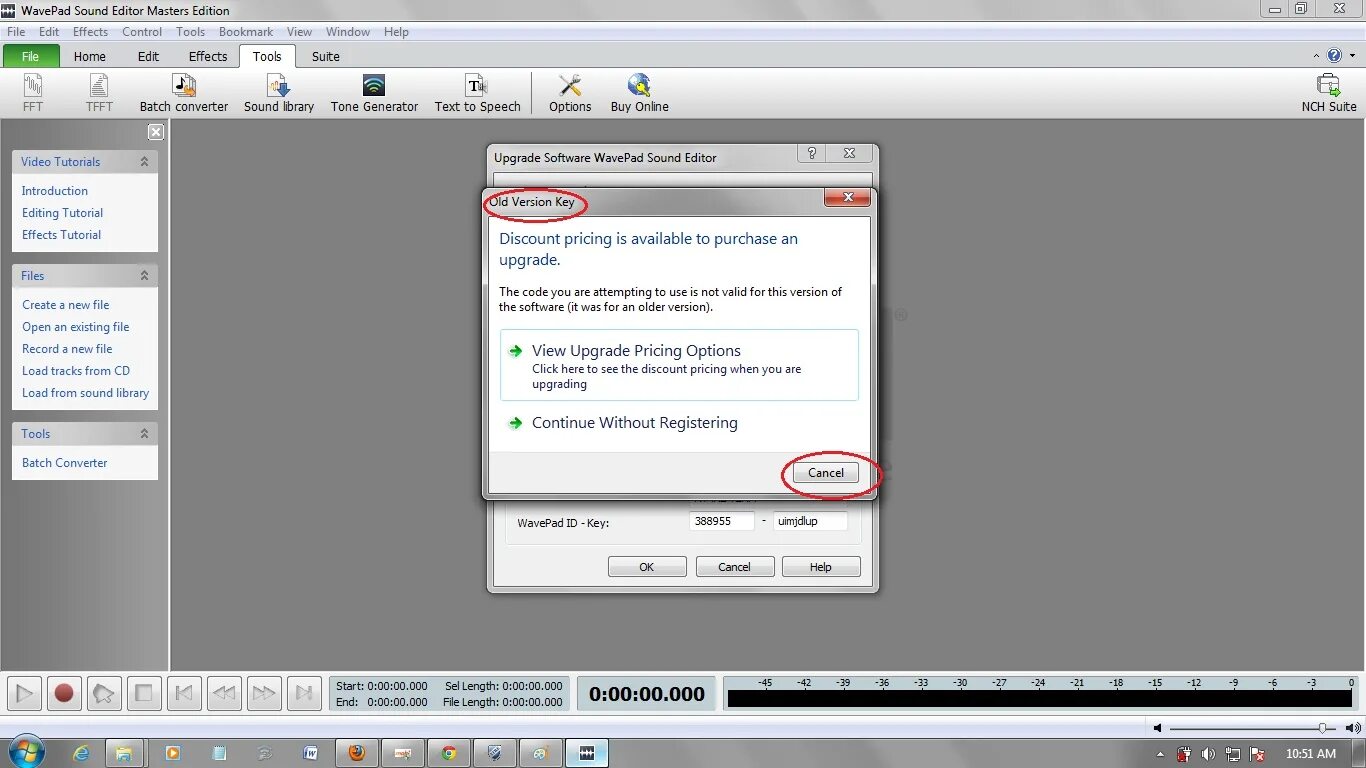1366x768 pixels.
Task: Click Cancel in Upgrade Software dialog
Action: point(734,567)
